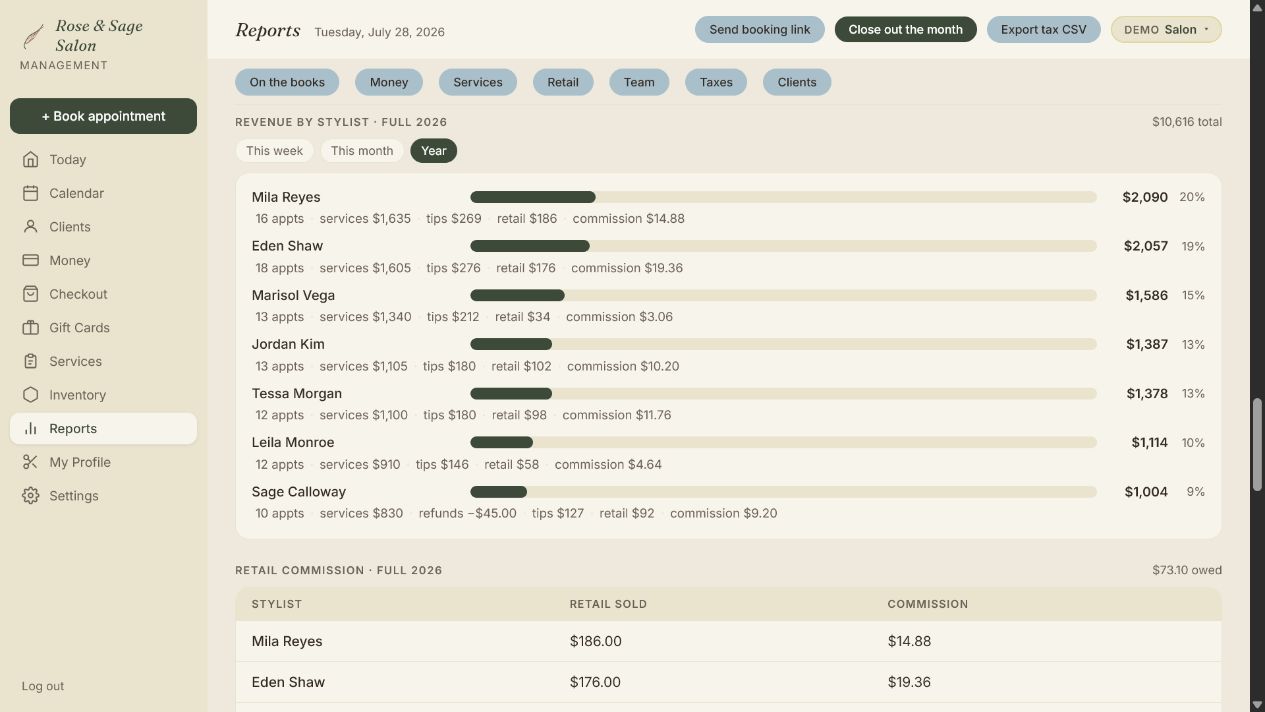Click the STYLIST column header
1265x712 pixels.
tap(277, 604)
